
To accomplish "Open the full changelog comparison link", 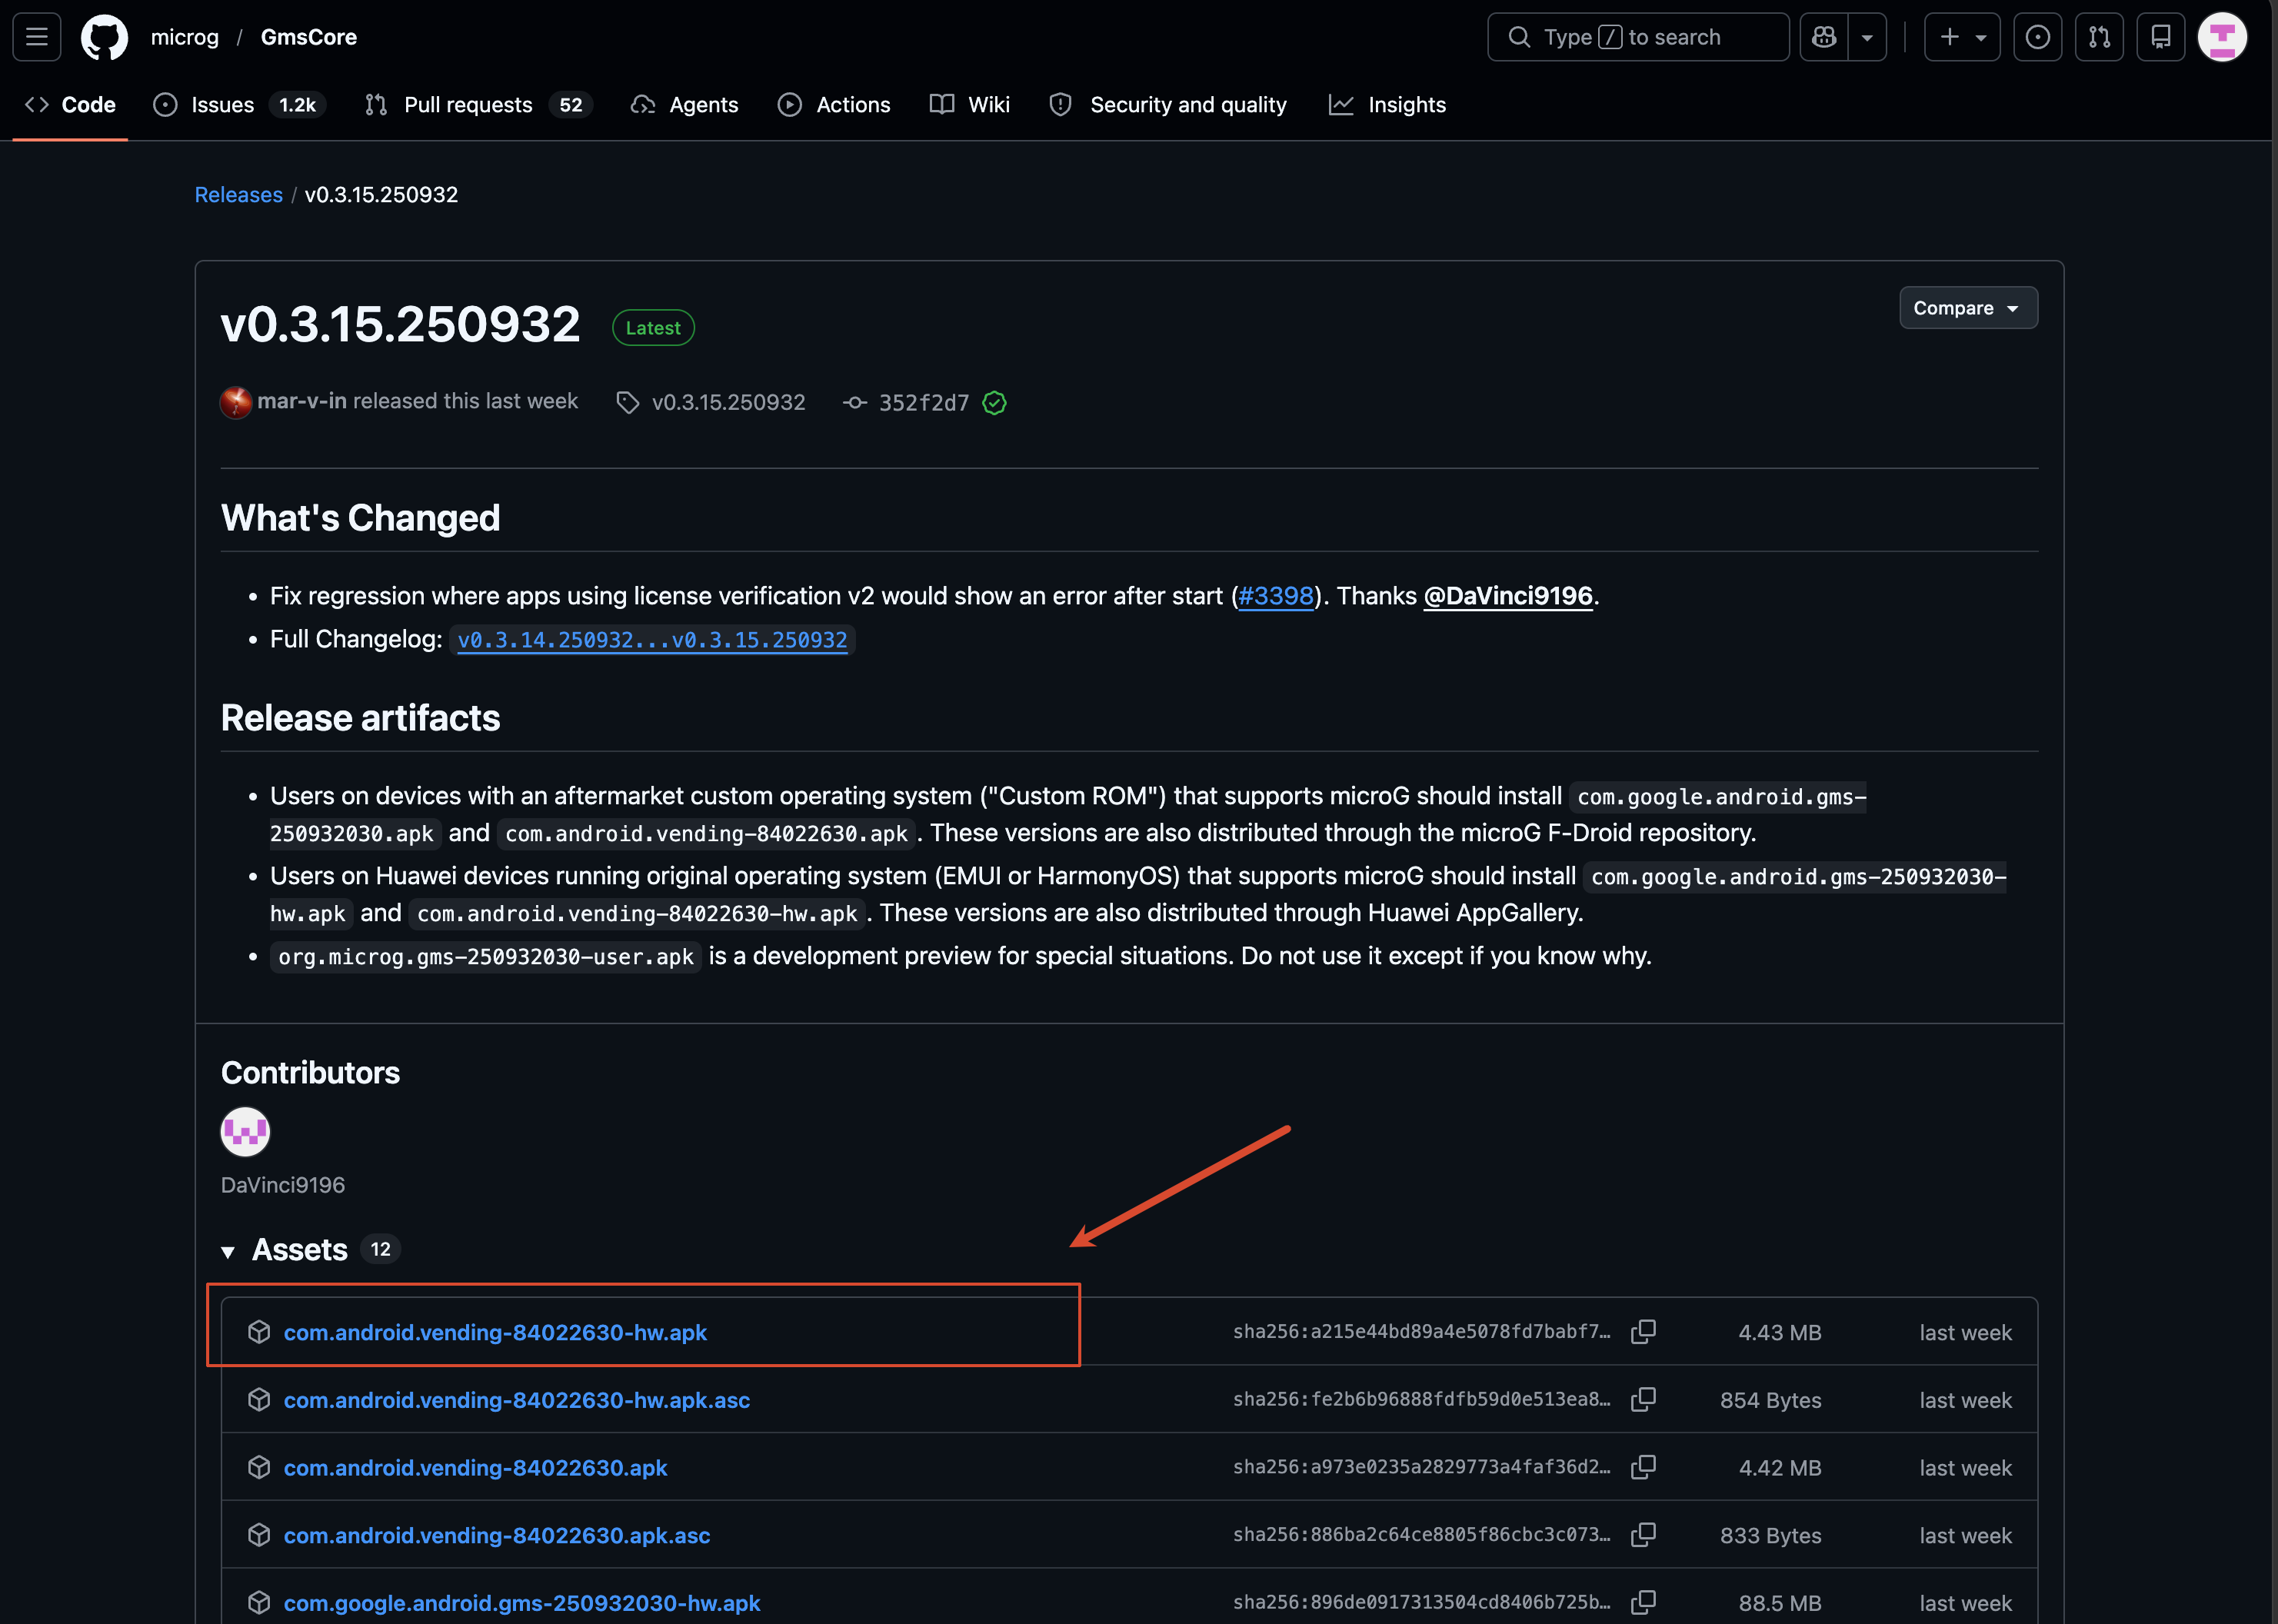I will (x=652, y=640).
